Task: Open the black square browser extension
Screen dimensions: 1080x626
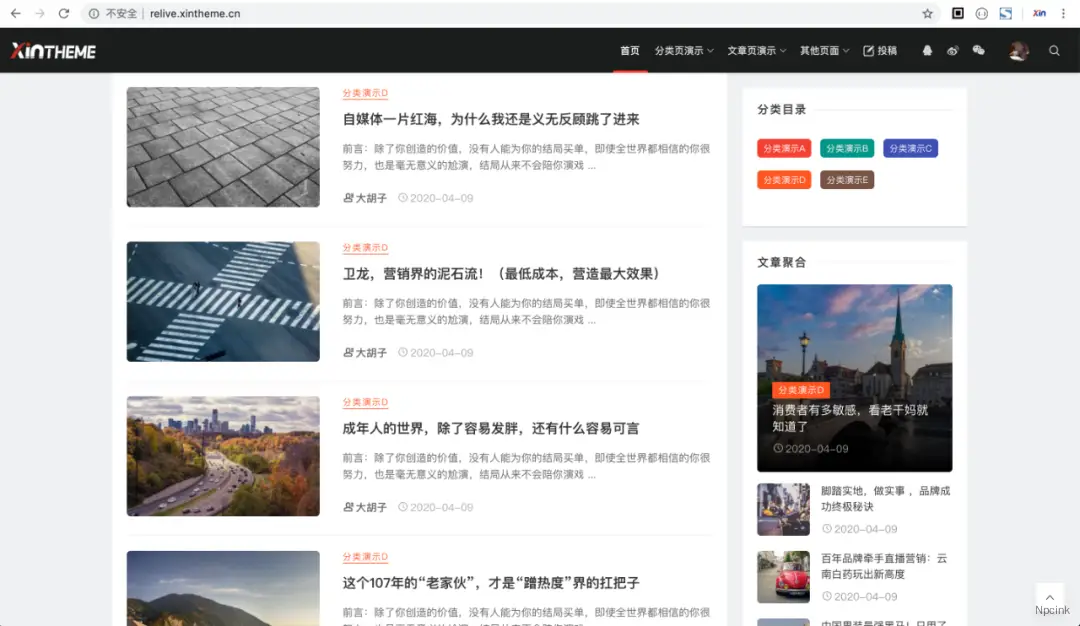Action: [x=957, y=13]
